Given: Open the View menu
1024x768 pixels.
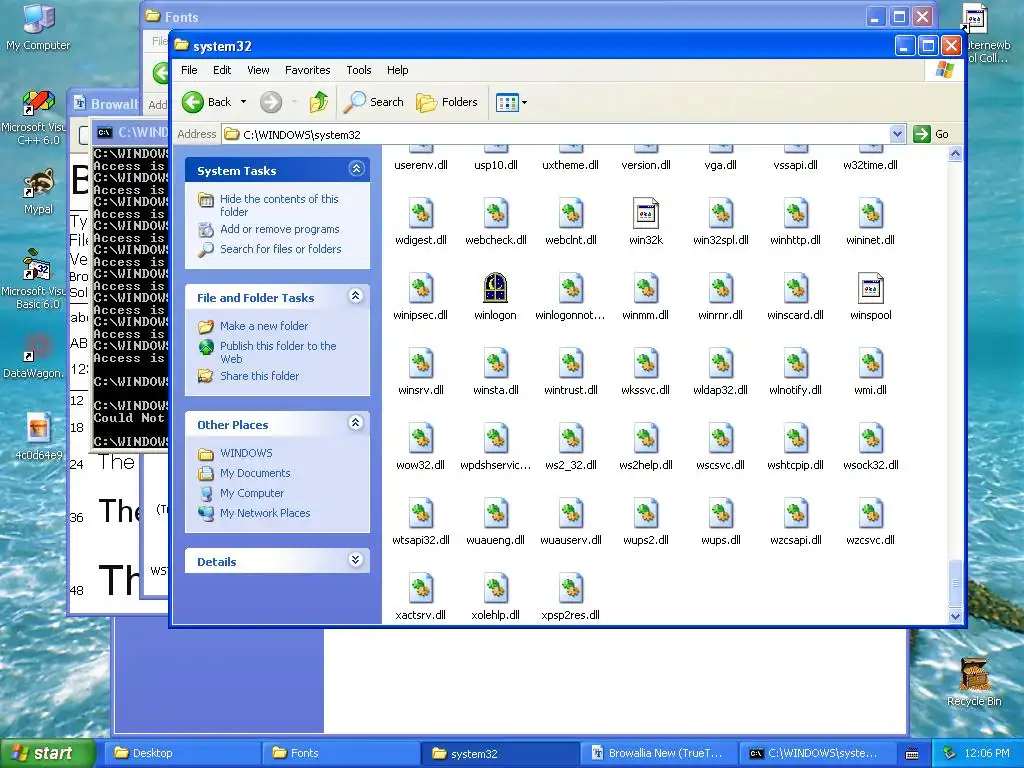Looking at the screenshot, I should pos(258,70).
